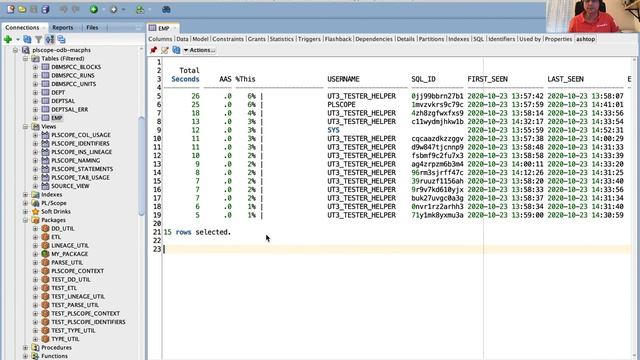Select the DEPTSAL_ERR table
Image resolution: width=640 pixels, height=360 pixels.
coord(69,109)
